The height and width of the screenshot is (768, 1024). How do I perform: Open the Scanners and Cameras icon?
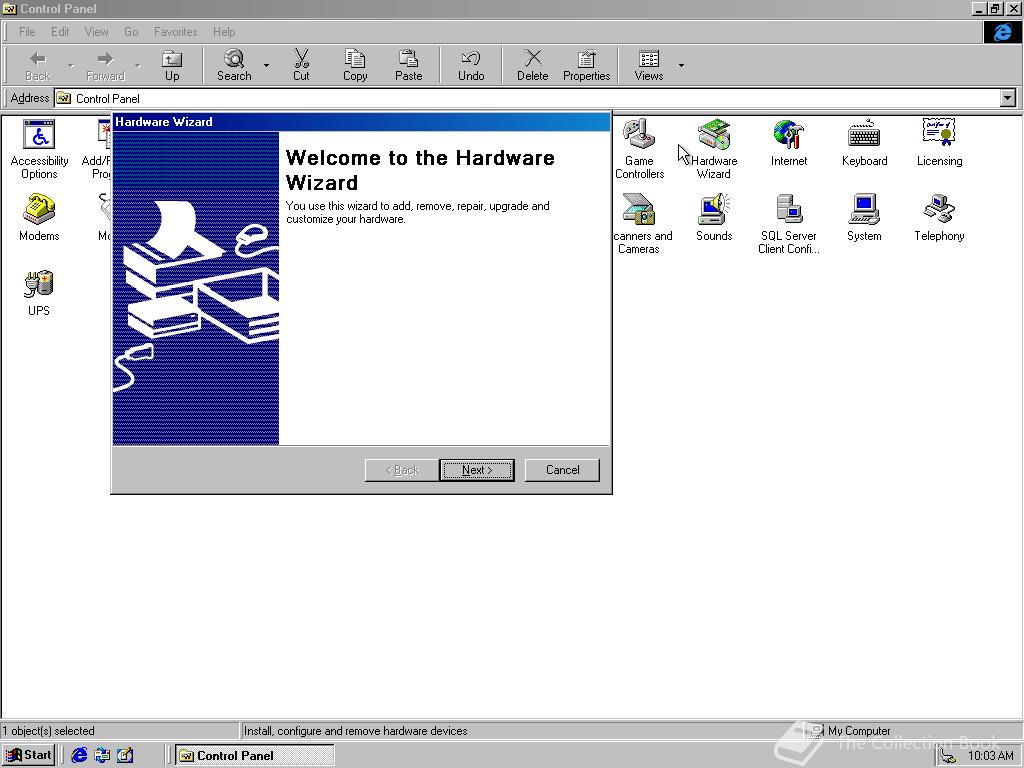click(x=639, y=223)
